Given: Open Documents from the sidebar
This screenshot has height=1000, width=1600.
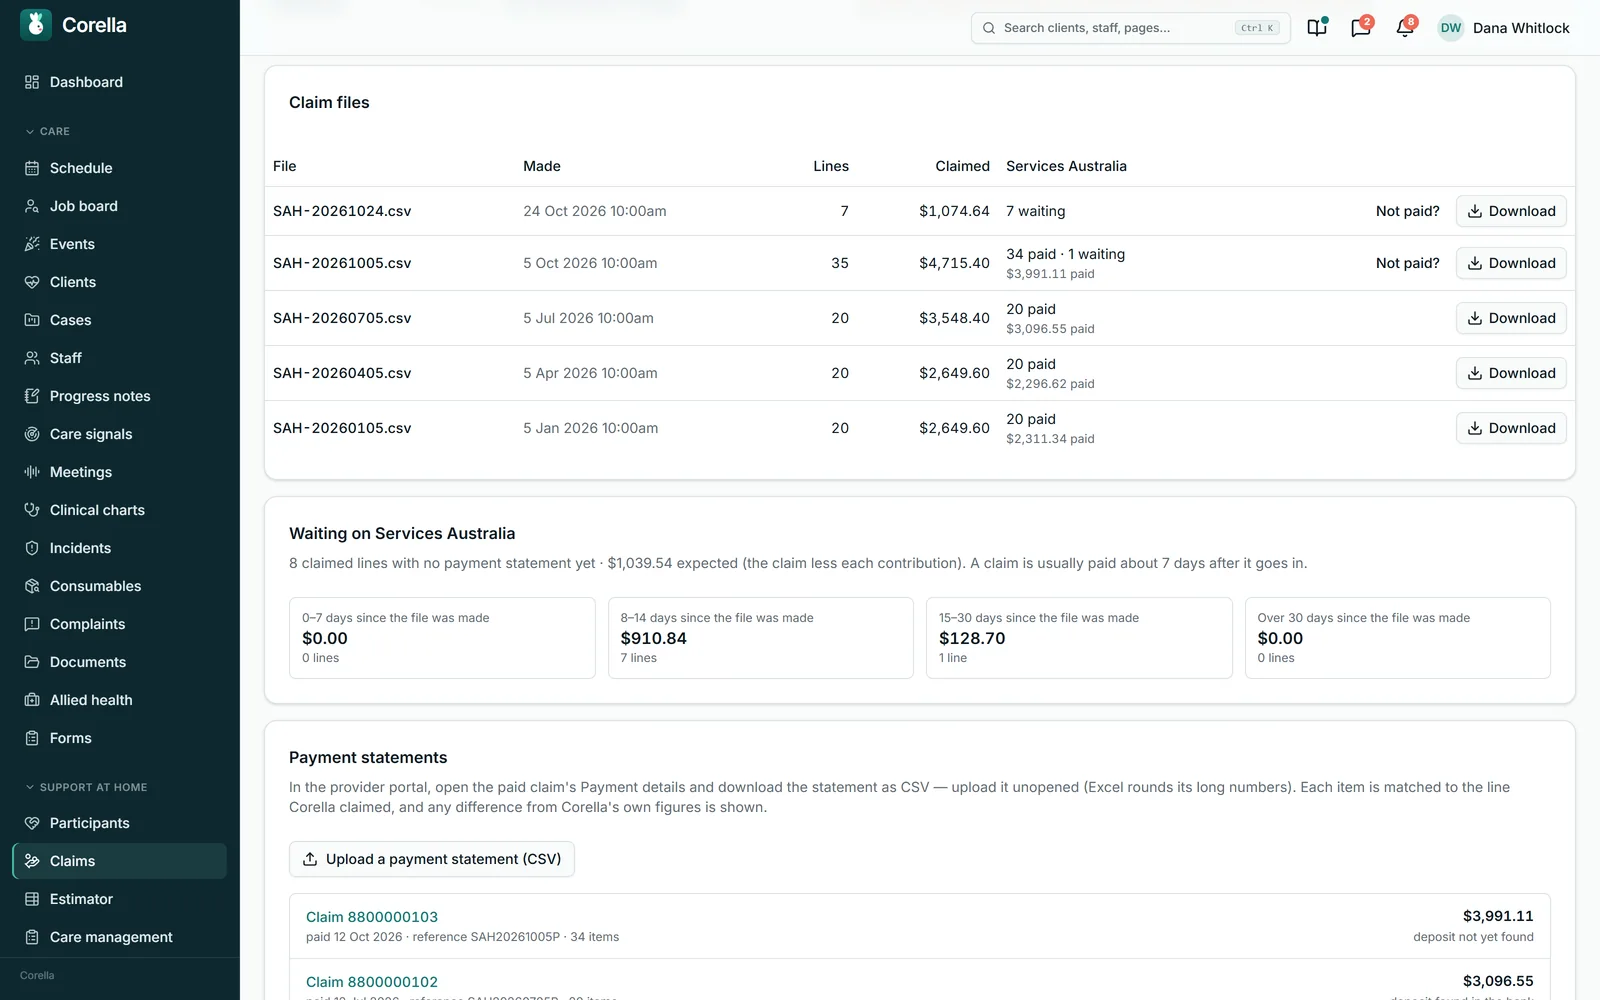Looking at the screenshot, I should [119, 662].
